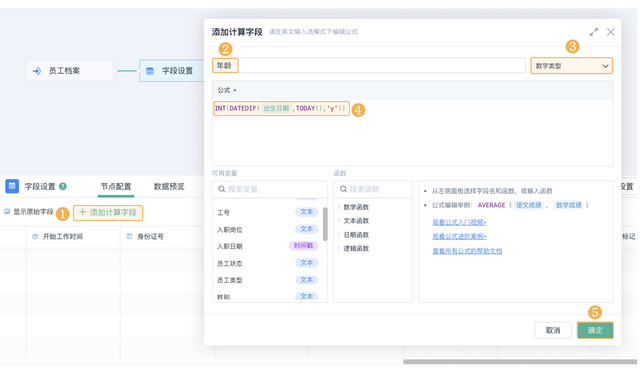Select the 工号 variable
Screen dimensions: 640x382
click(x=267, y=212)
